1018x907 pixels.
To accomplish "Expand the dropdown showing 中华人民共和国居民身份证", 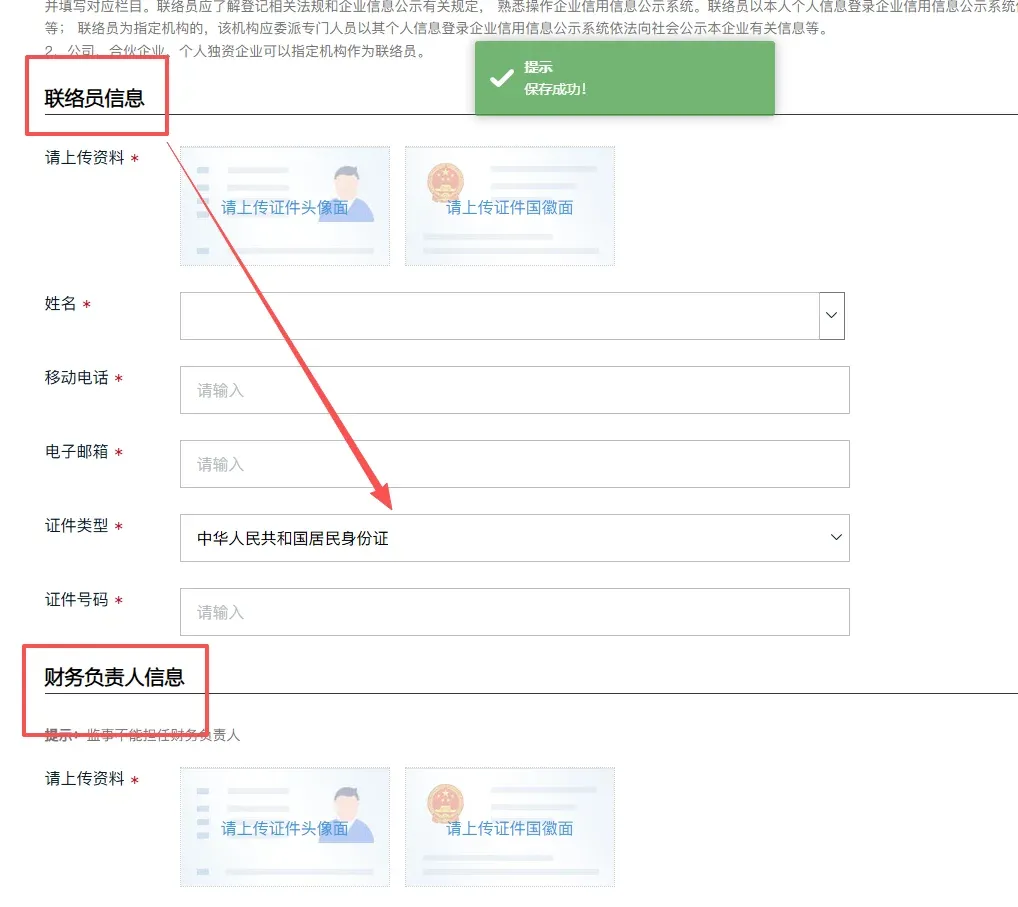I will click(836, 538).
